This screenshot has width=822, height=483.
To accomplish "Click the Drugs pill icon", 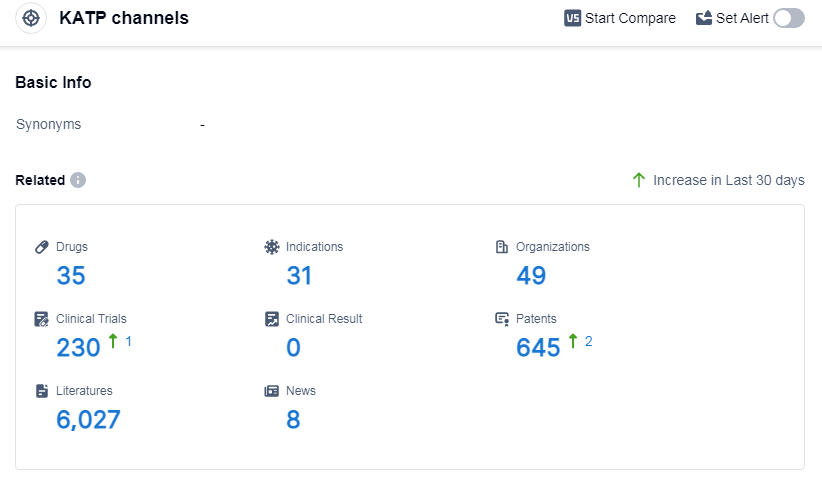I will point(42,247).
